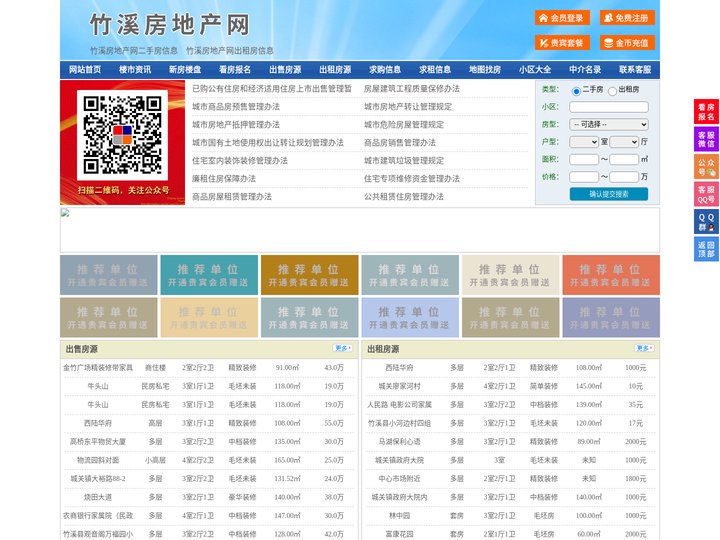Open the 贵宾套餐 VIP package button
The width and height of the screenshot is (720, 540).
tap(562, 43)
